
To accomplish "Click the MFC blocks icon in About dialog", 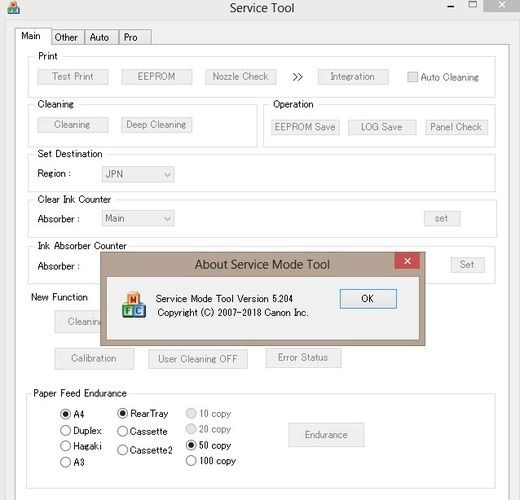I will [134, 305].
